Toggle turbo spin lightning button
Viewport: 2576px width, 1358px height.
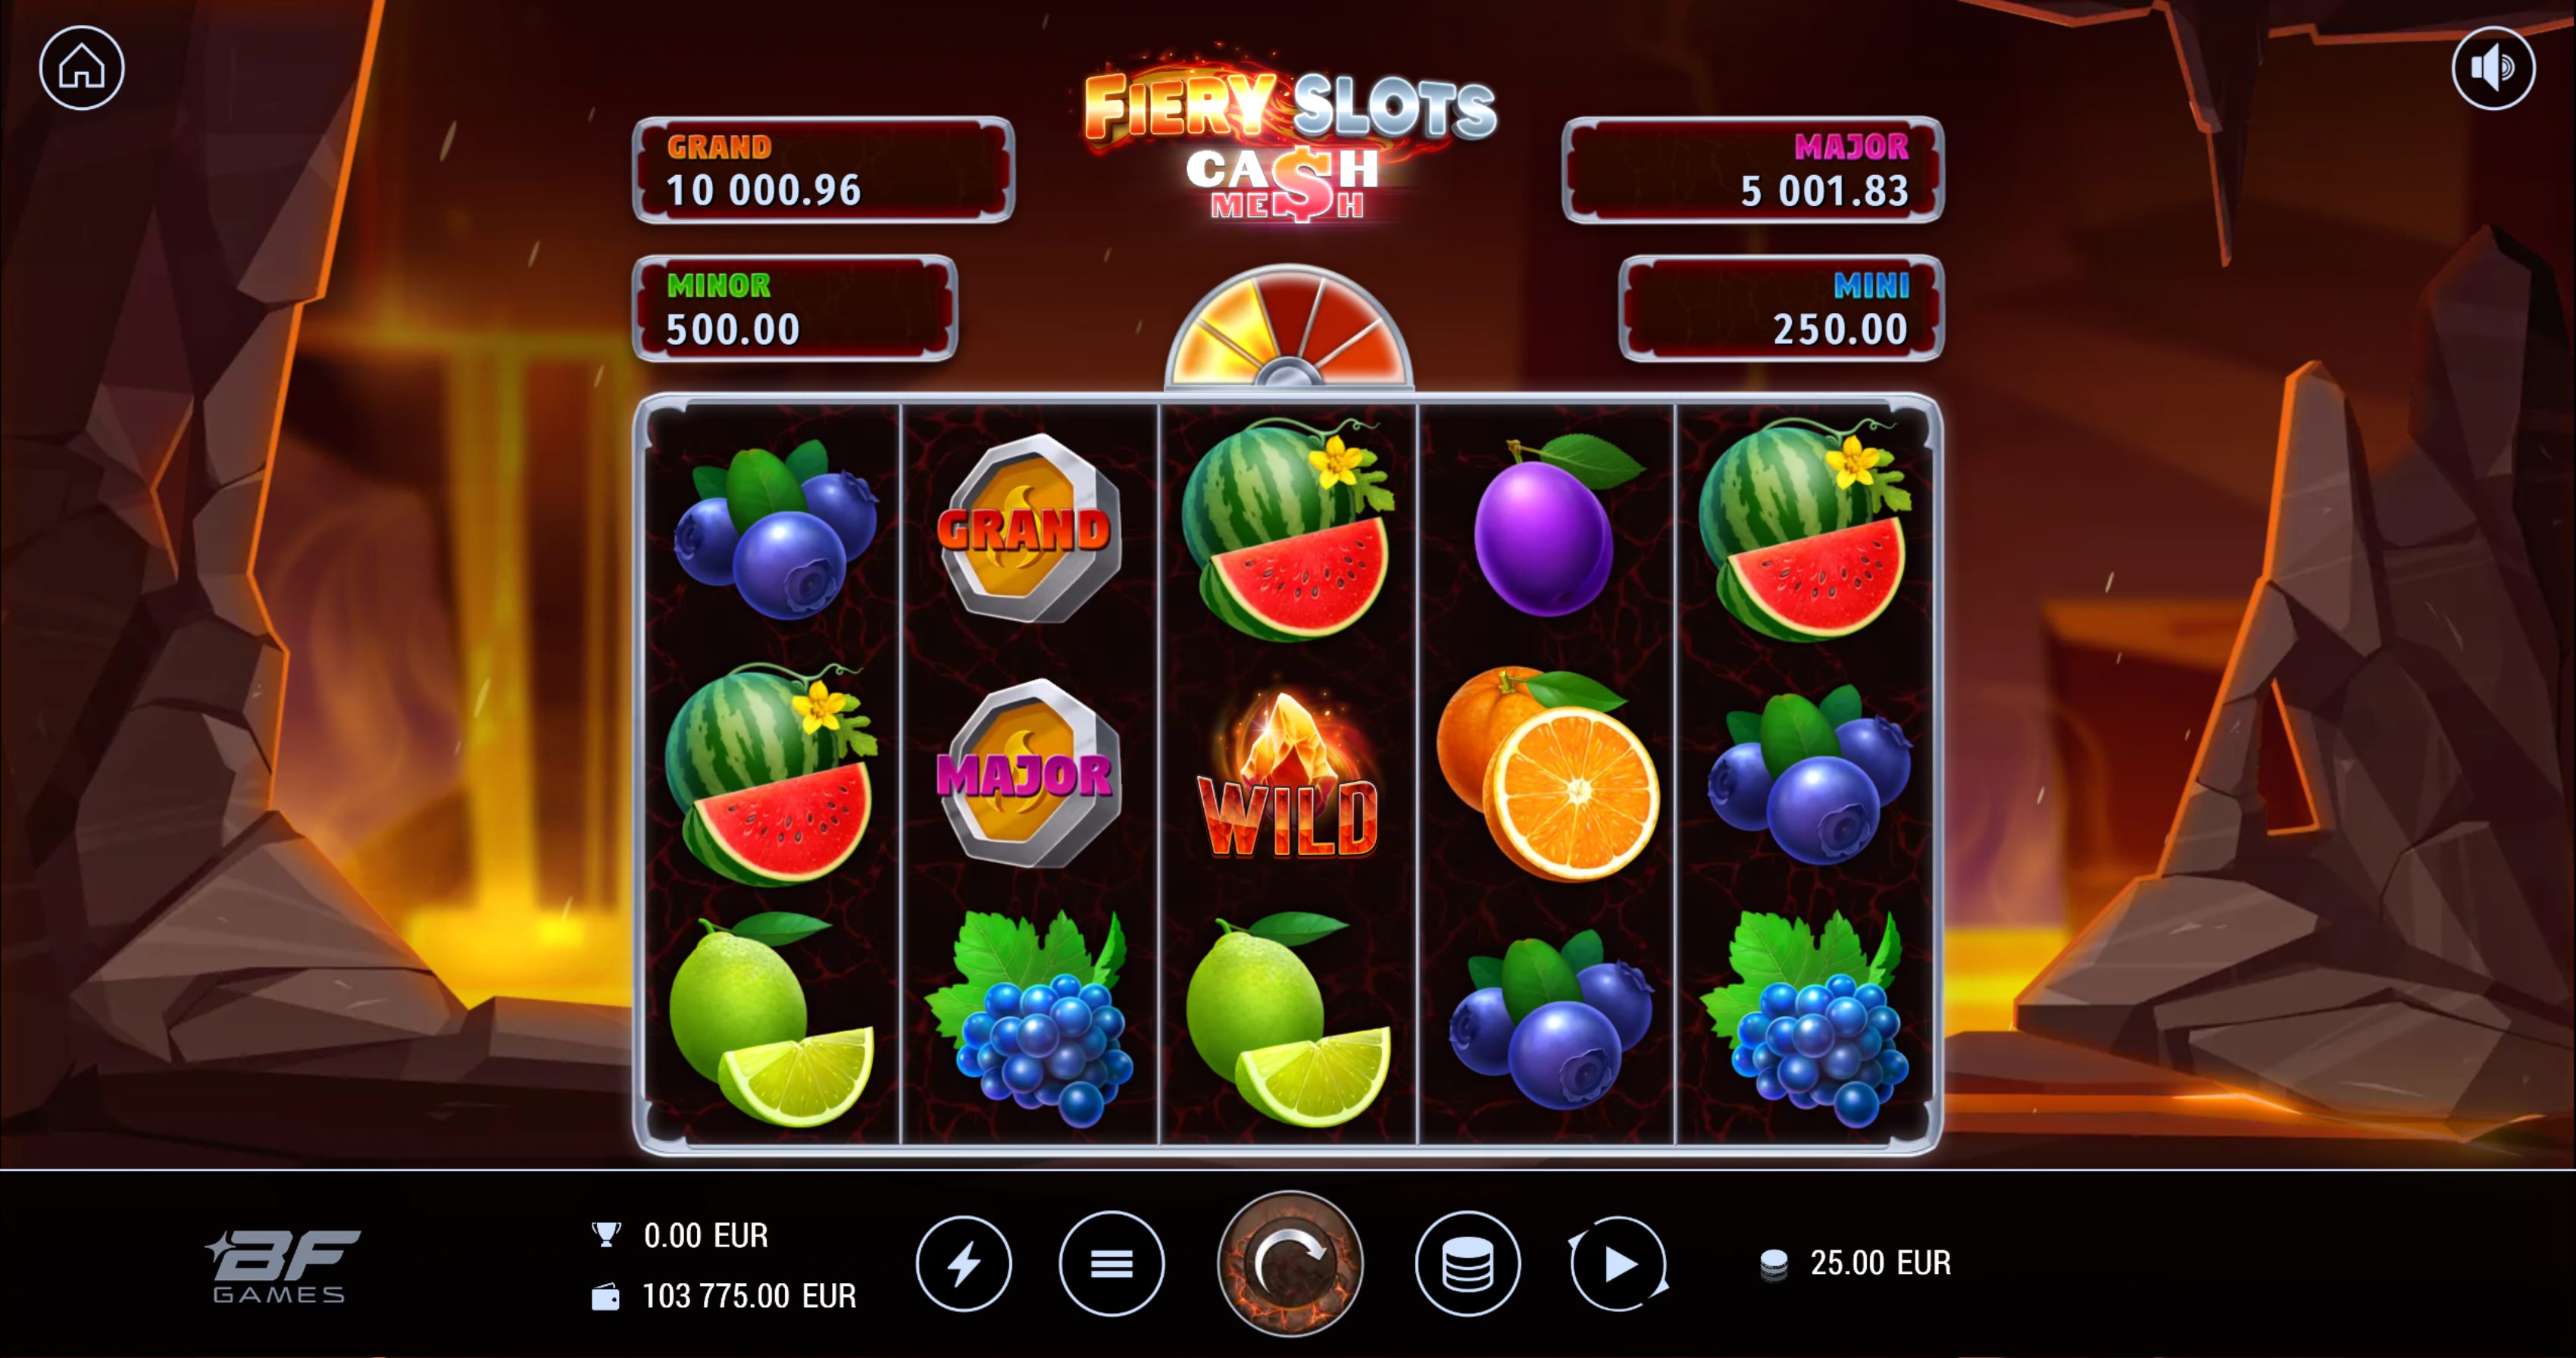[964, 1263]
